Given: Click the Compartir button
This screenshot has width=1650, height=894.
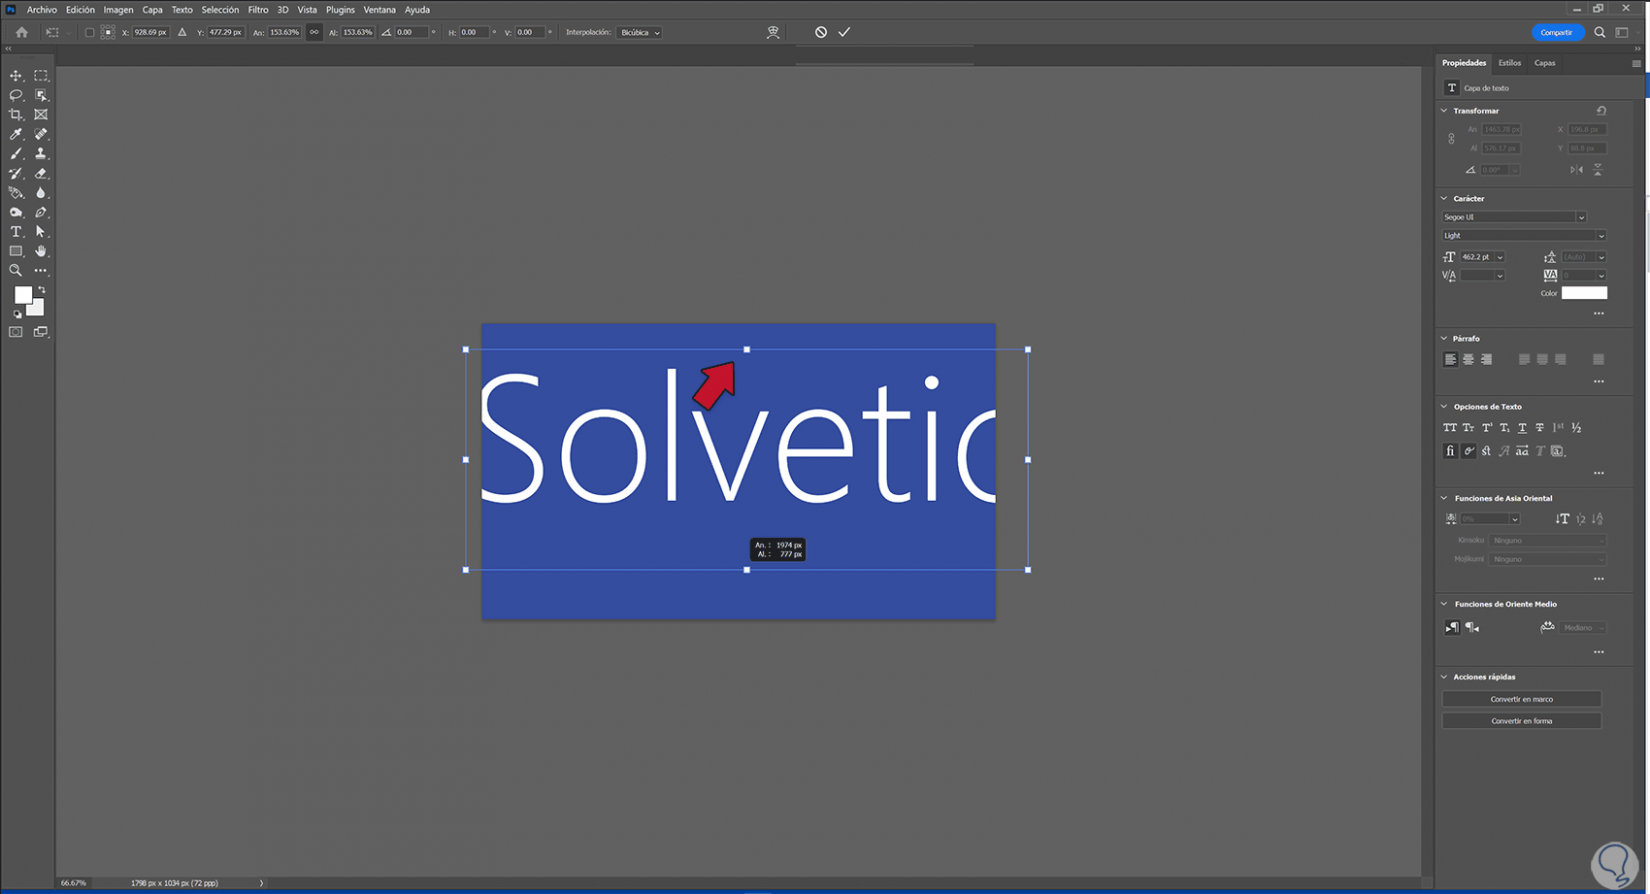Looking at the screenshot, I should pos(1556,32).
